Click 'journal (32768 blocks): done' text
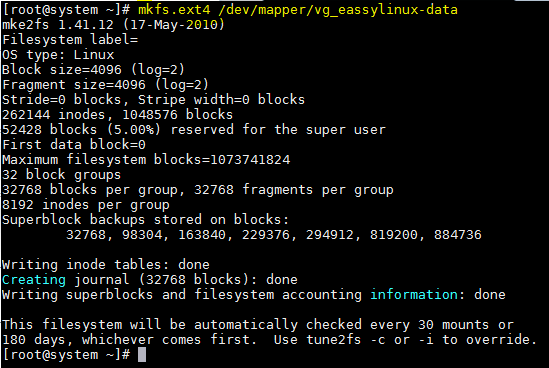This screenshot has width=549, height=368. click(186, 279)
